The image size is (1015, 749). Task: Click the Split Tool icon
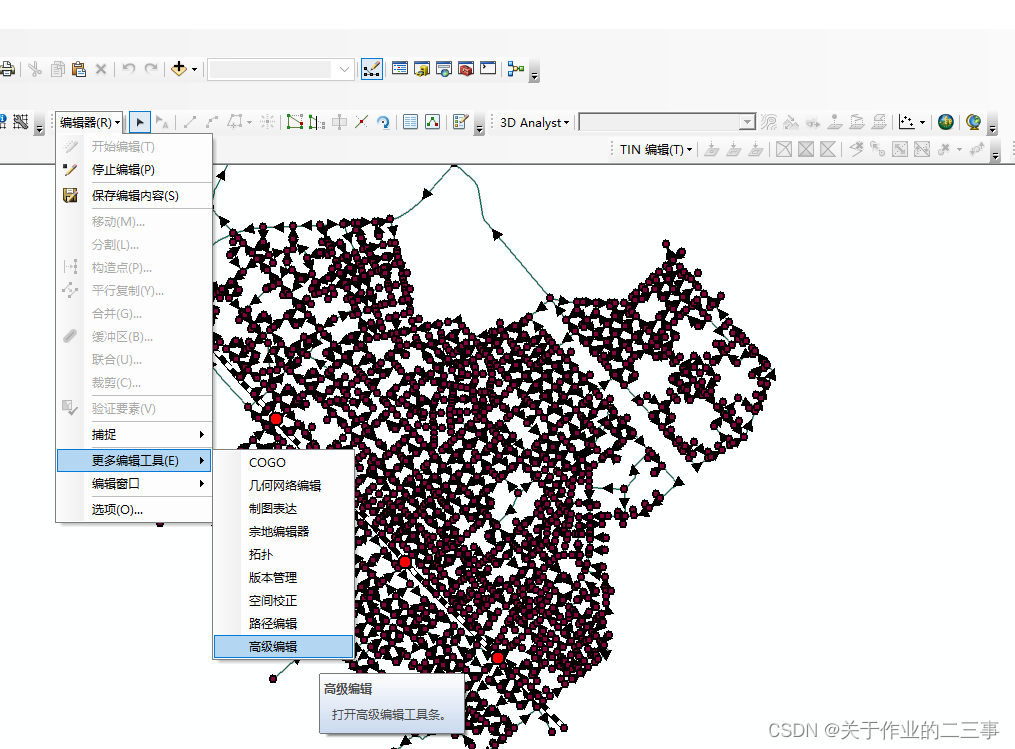point(362,122)
